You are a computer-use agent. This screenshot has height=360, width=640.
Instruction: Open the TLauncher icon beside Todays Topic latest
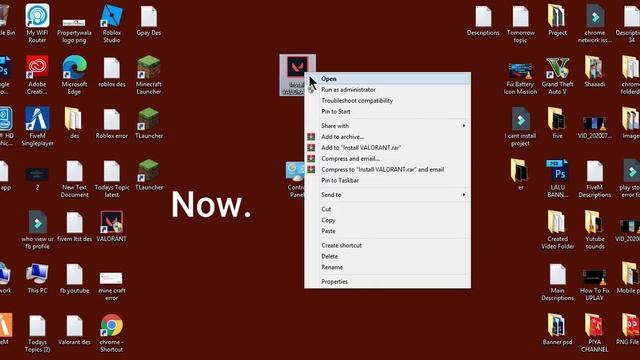click(149, 171)
